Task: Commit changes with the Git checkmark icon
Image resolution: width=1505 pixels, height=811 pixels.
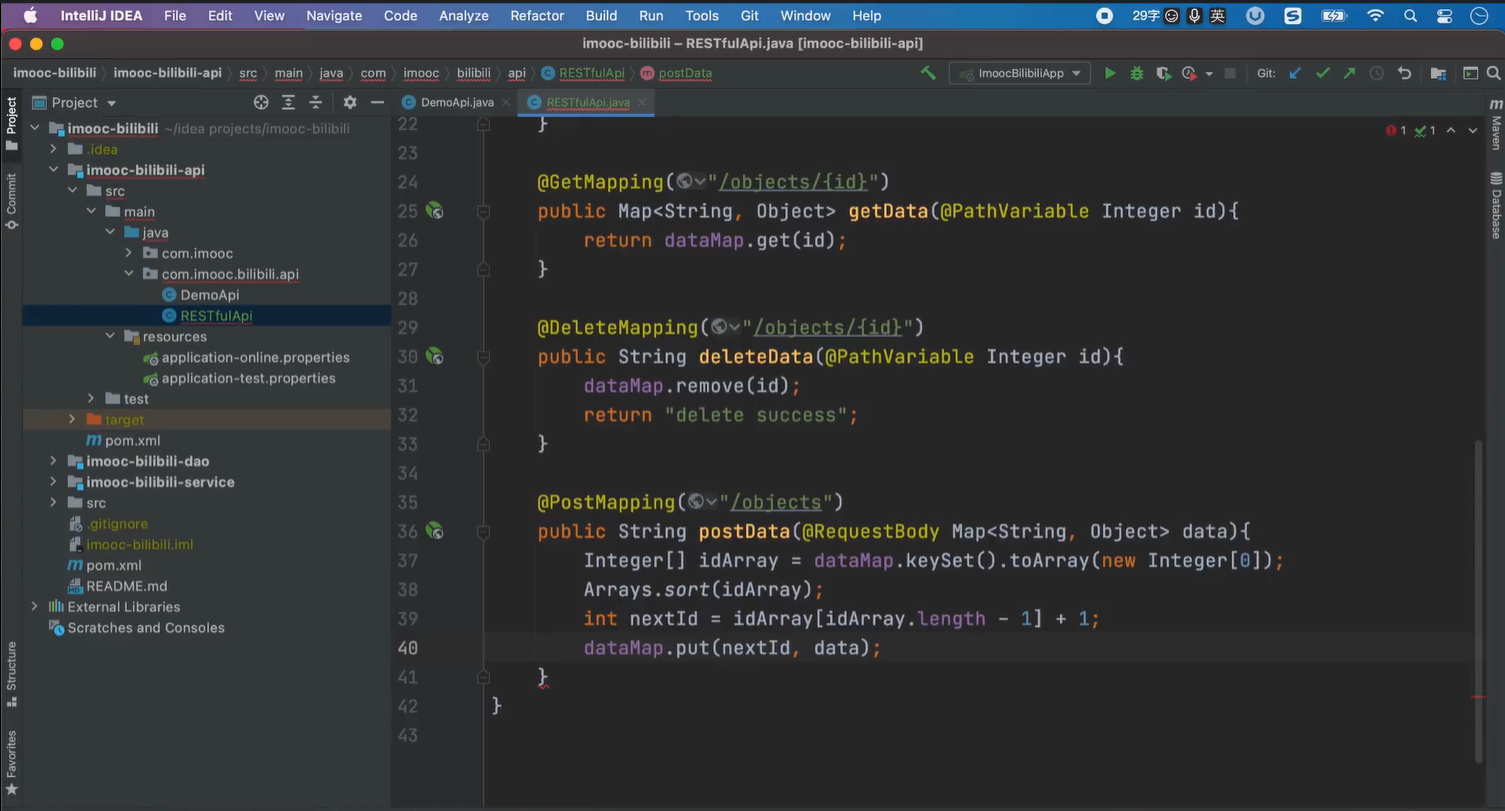Action: (x=1322, y=73)
